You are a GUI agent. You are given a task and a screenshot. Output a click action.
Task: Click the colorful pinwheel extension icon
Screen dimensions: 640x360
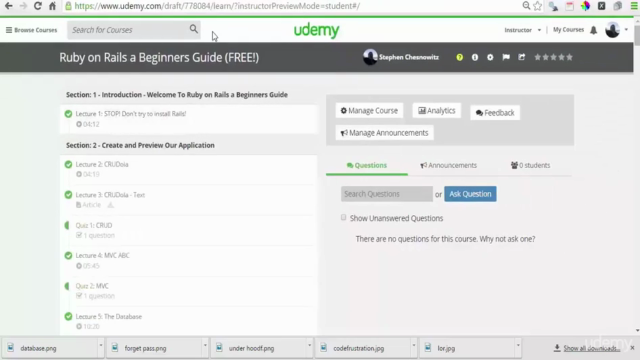[585, 6]
